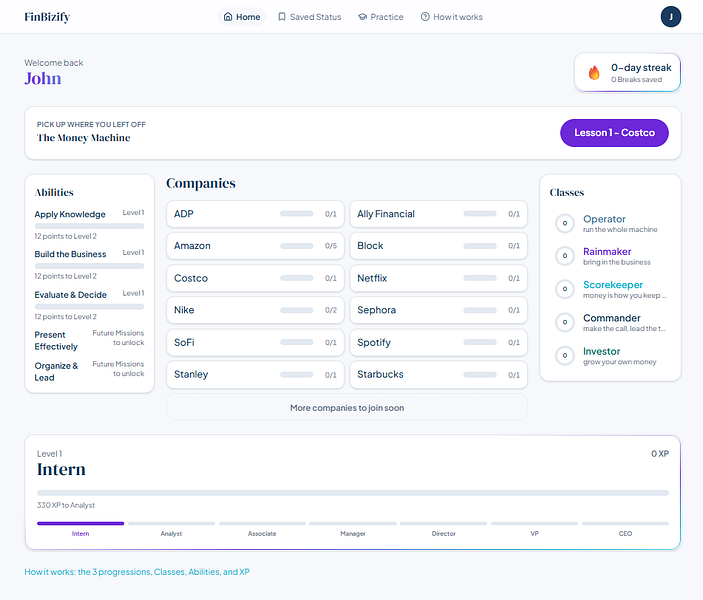Select the Starbucks company card

[x=438, y=374]
